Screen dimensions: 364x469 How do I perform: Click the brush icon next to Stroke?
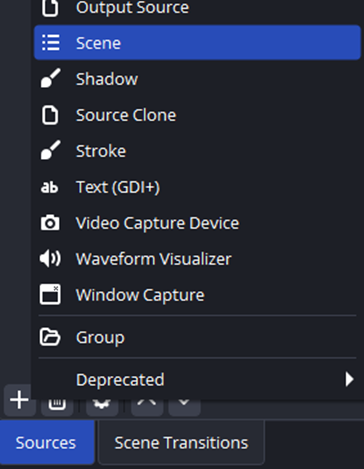(50, 150)
